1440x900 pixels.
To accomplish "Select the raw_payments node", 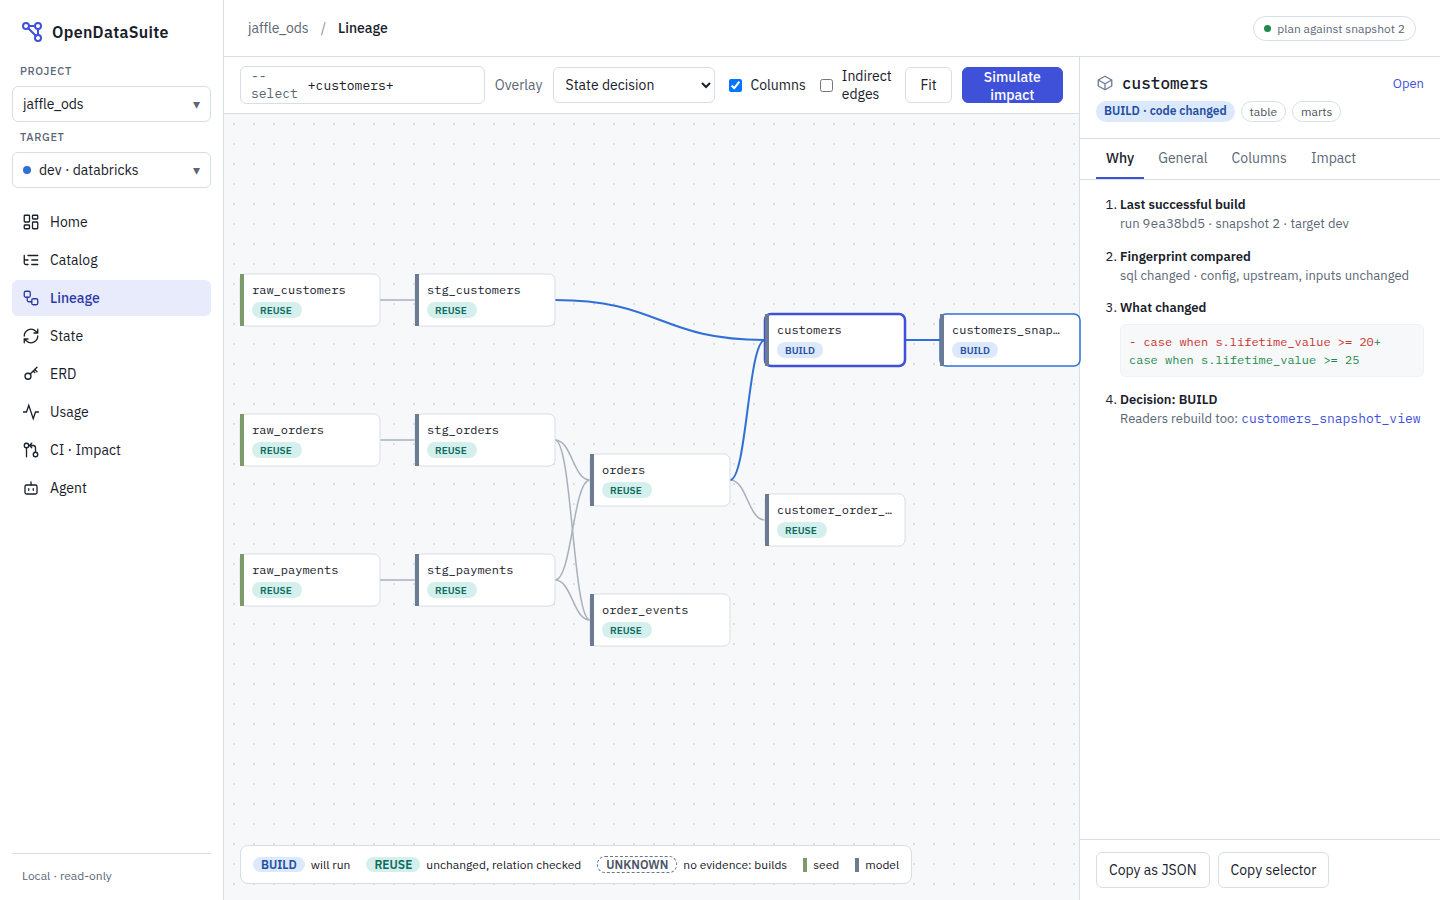I will (x=310, y=580).
